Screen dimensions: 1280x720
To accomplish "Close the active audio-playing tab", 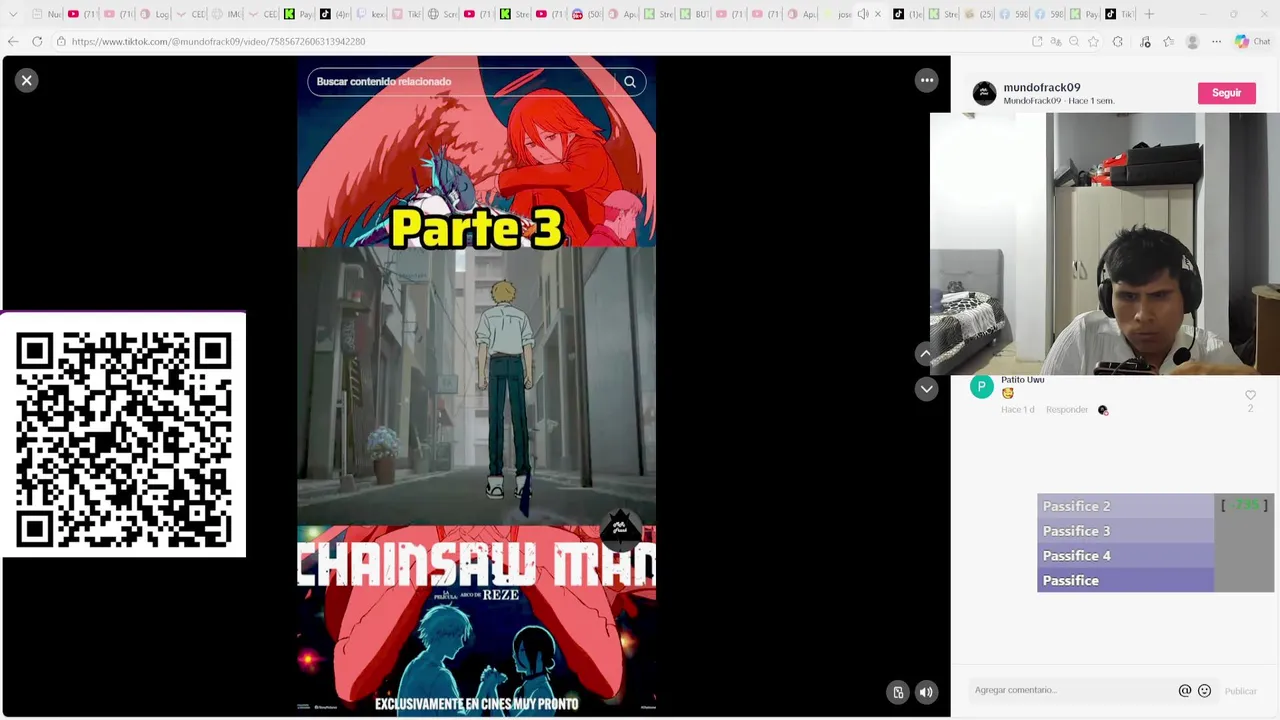I will click(x=877, y=14).
